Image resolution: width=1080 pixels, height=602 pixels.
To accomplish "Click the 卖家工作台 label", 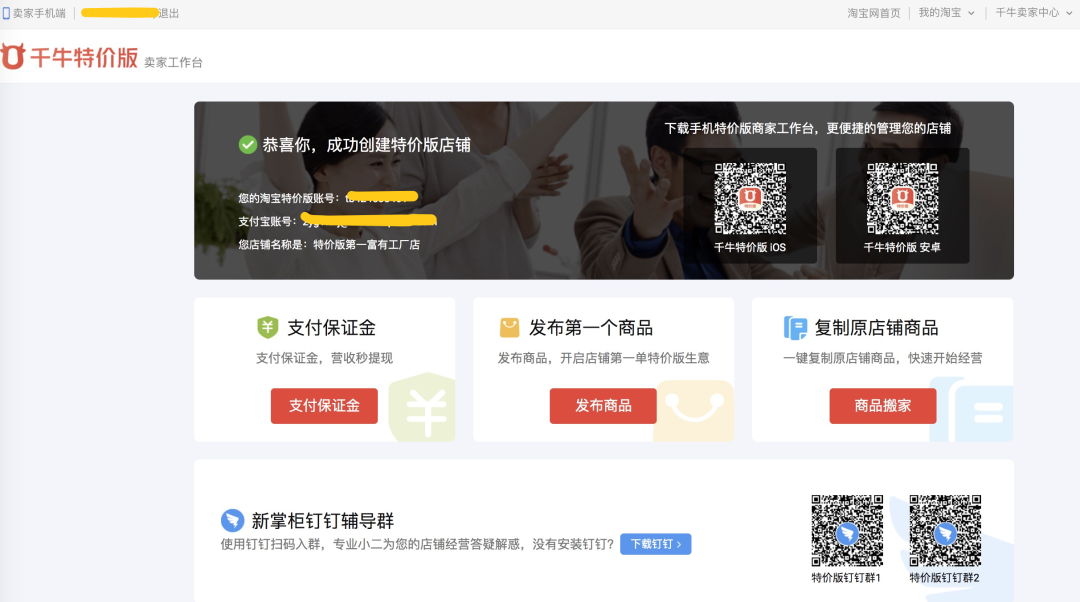I will pos(173,63).
